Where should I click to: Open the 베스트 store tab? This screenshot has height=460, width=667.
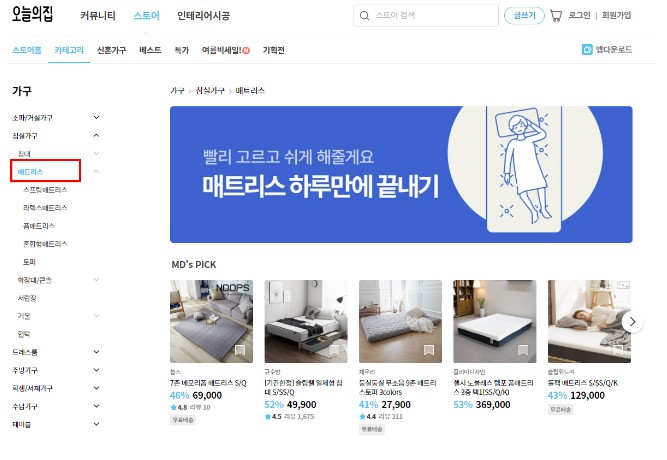pos(150,50)
